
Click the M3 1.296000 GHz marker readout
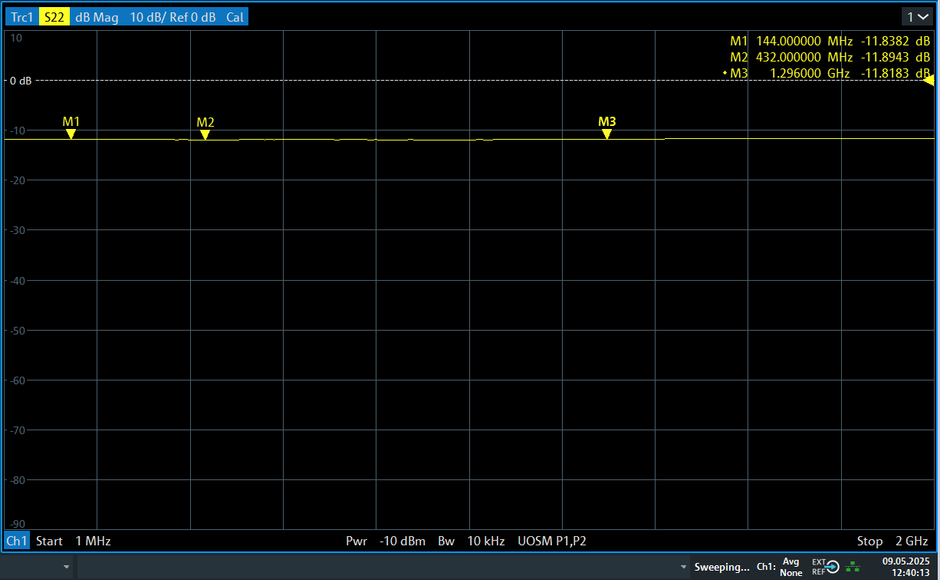click(x=827, y=73)
